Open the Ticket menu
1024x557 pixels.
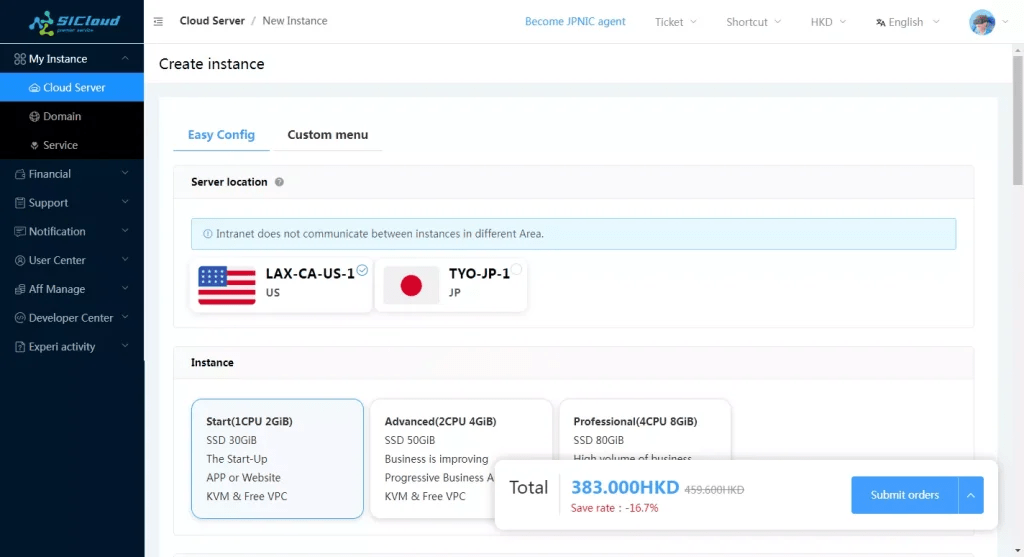pos(676,22)
